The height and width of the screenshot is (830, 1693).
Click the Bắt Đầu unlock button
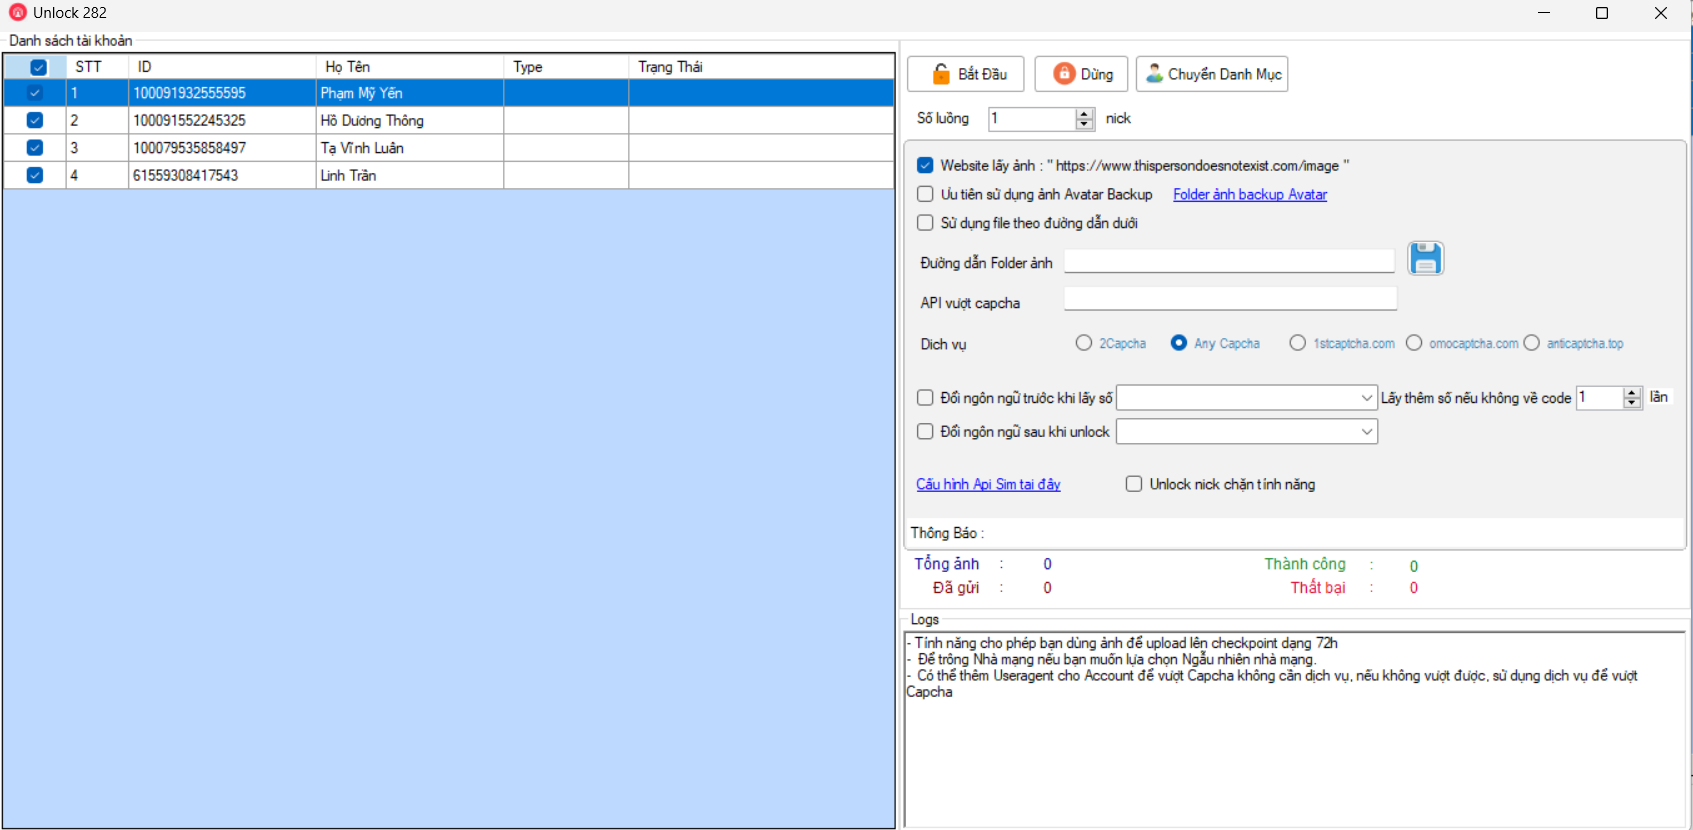click(x=965, y=74)
